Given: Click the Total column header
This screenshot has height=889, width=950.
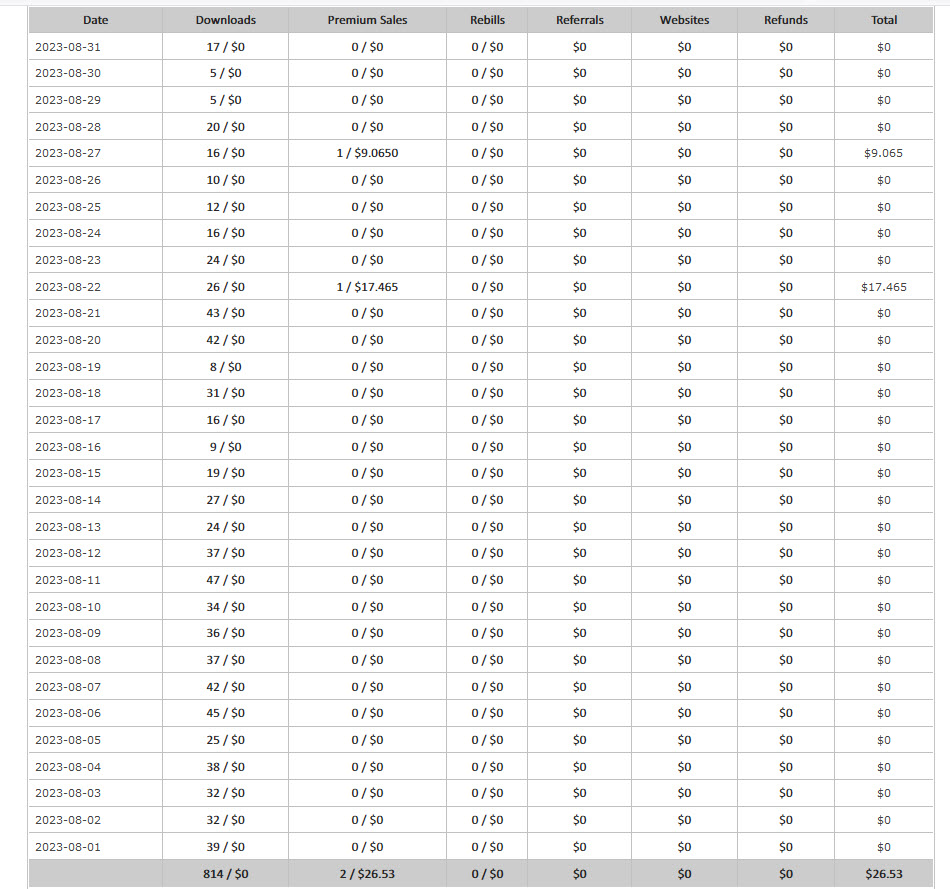Looking at the screenshot, I should tap(884, 20).
